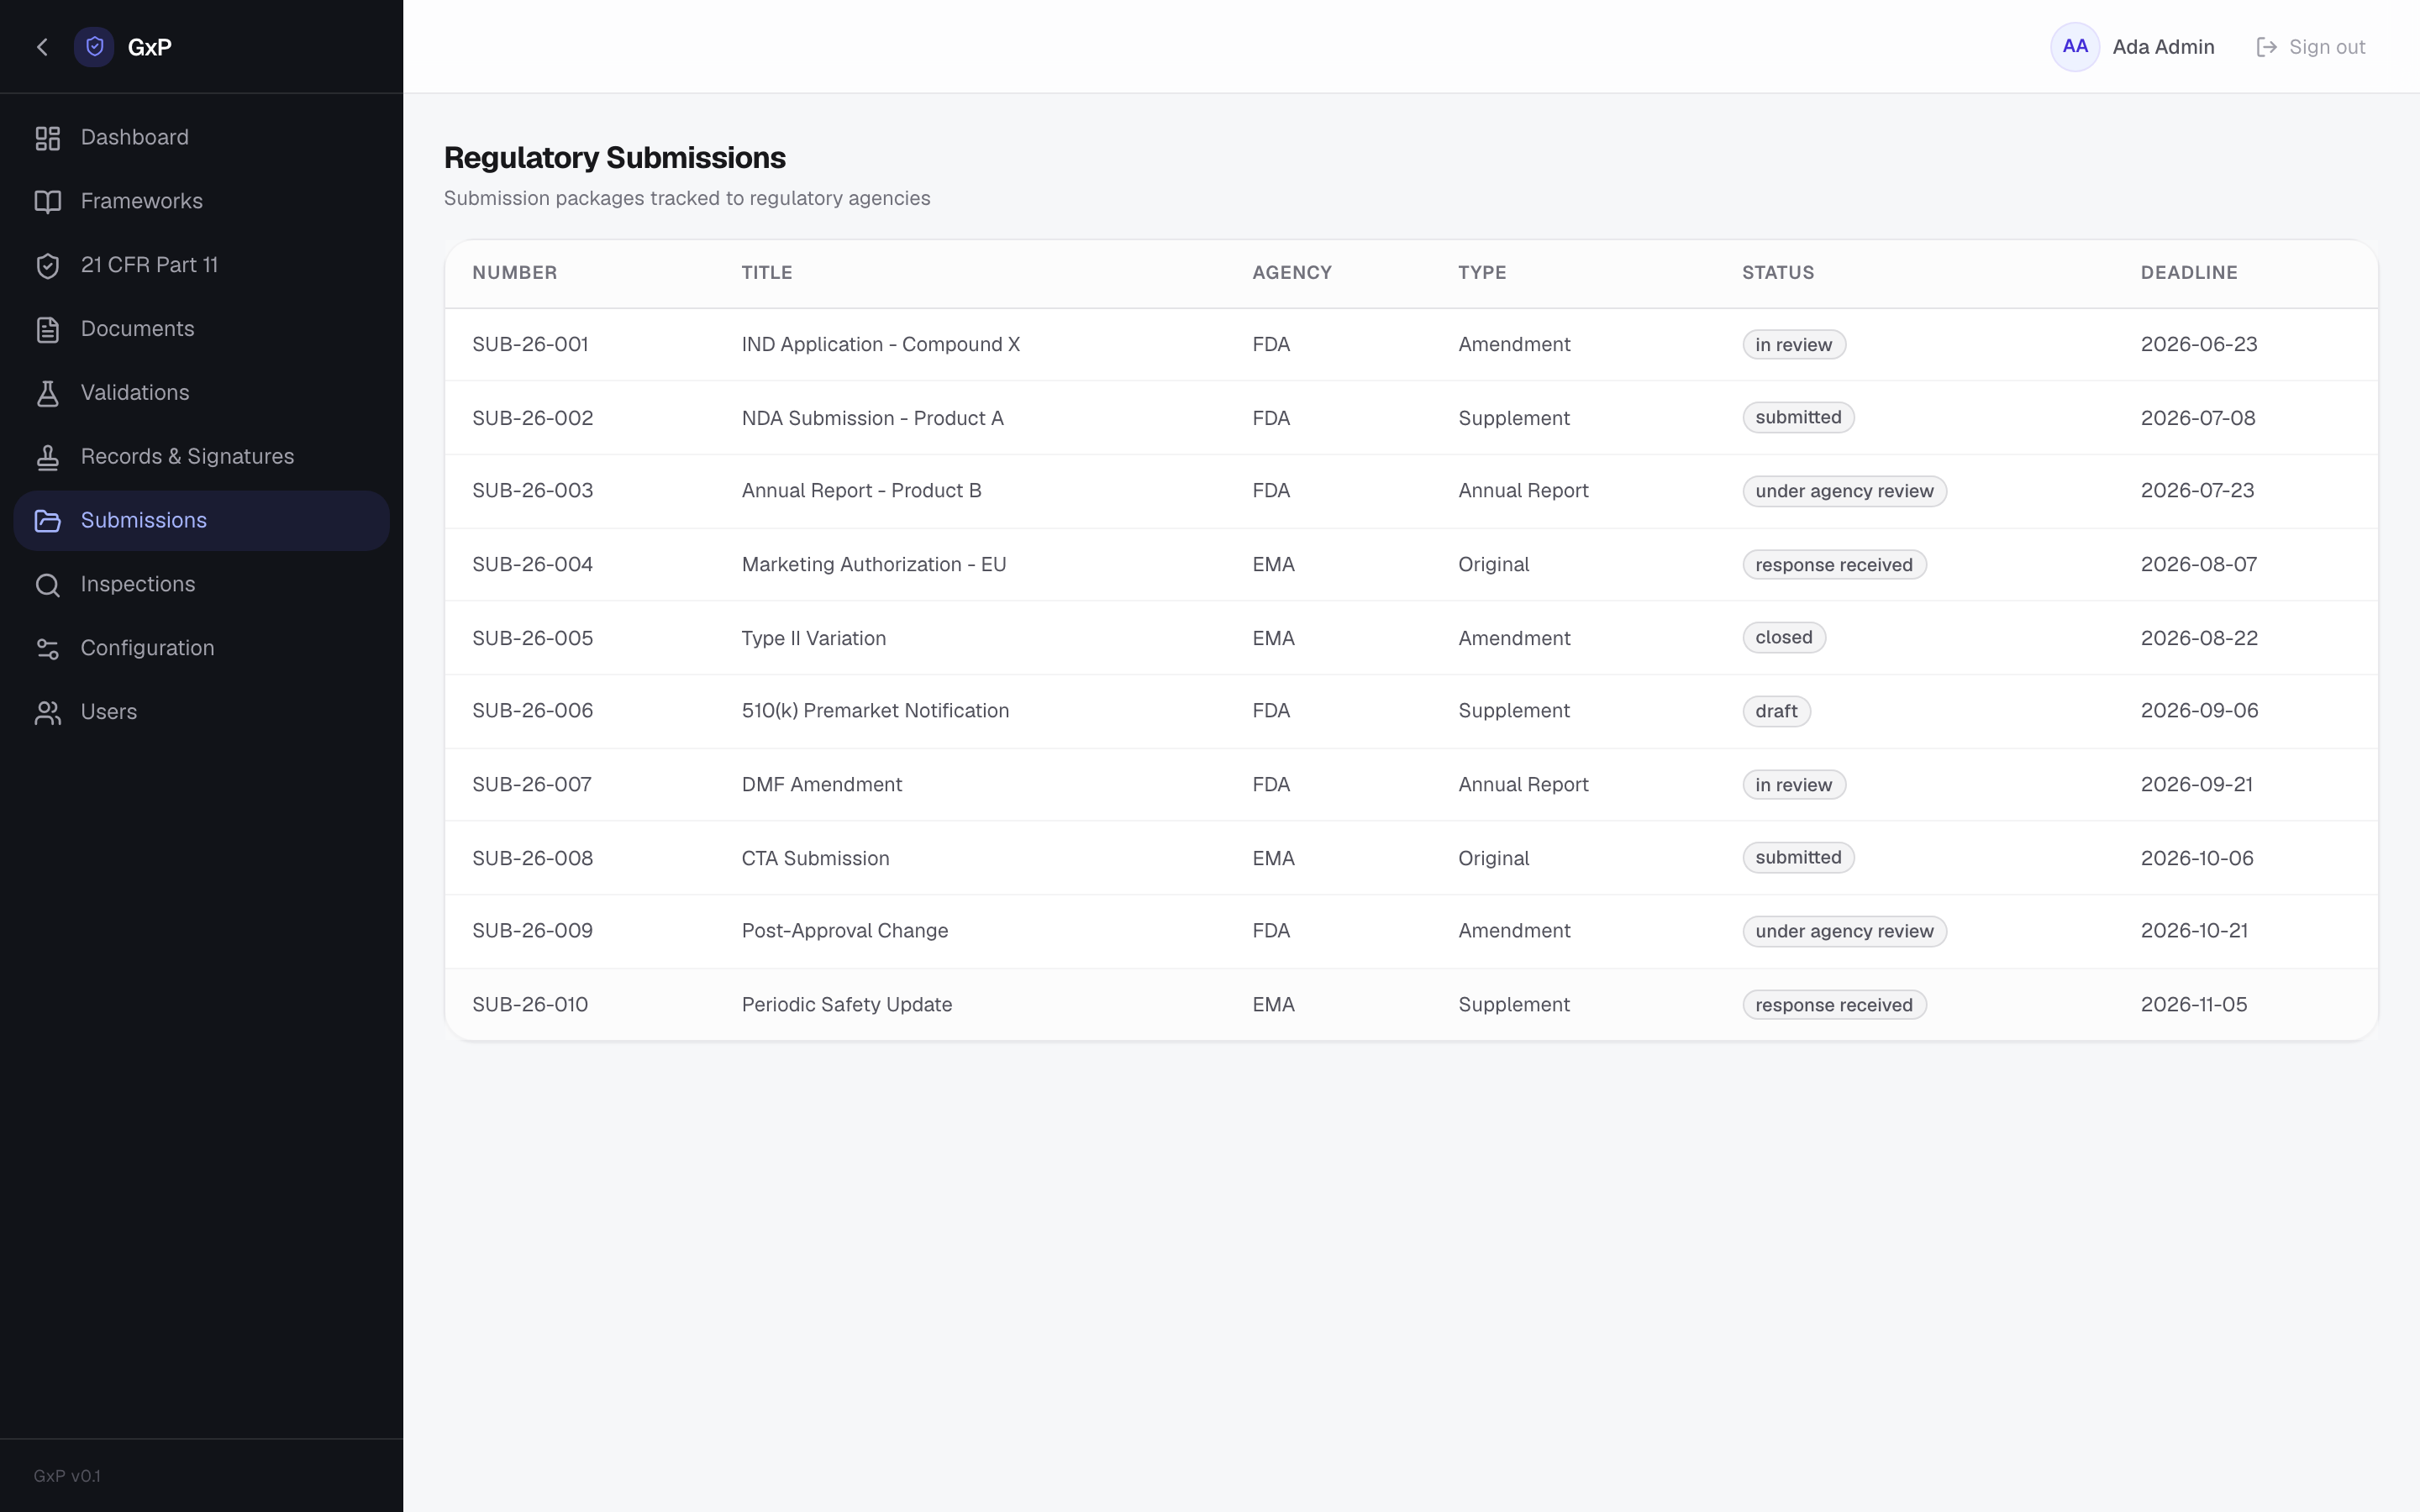Click the Users people icon

coord(48,713)
